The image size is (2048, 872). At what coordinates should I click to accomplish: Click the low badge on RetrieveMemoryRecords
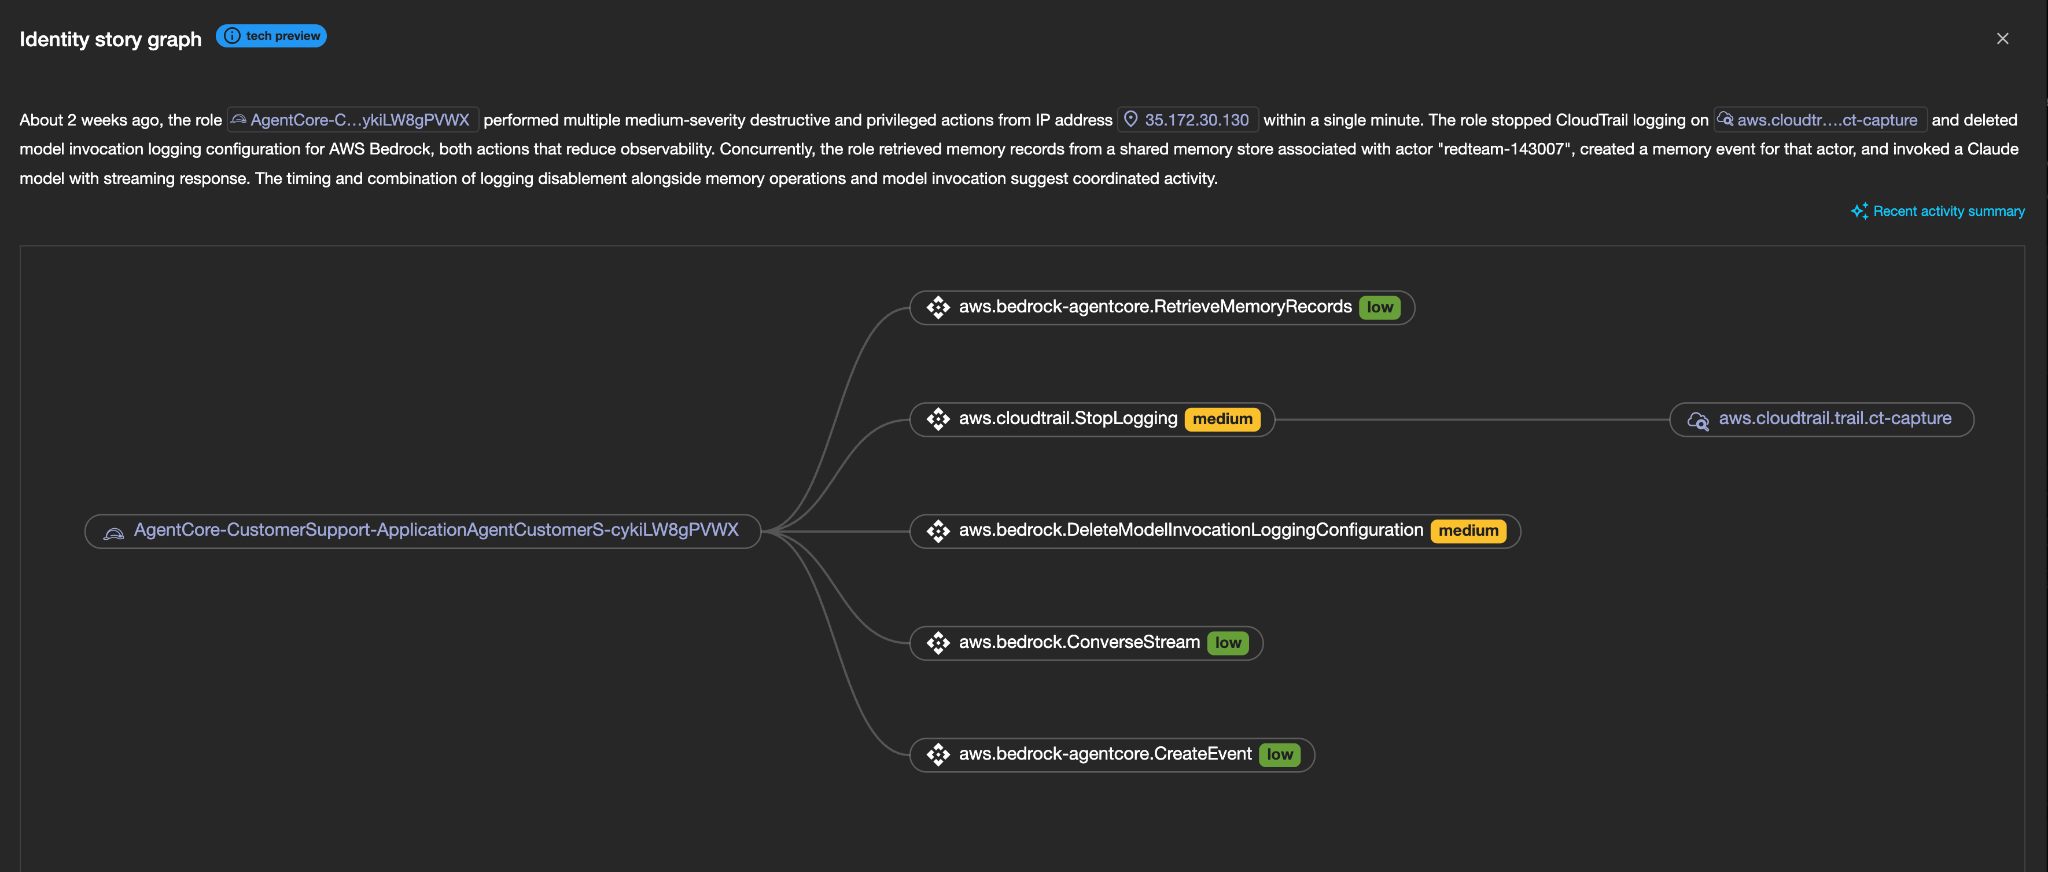(x=1380, y=308)
